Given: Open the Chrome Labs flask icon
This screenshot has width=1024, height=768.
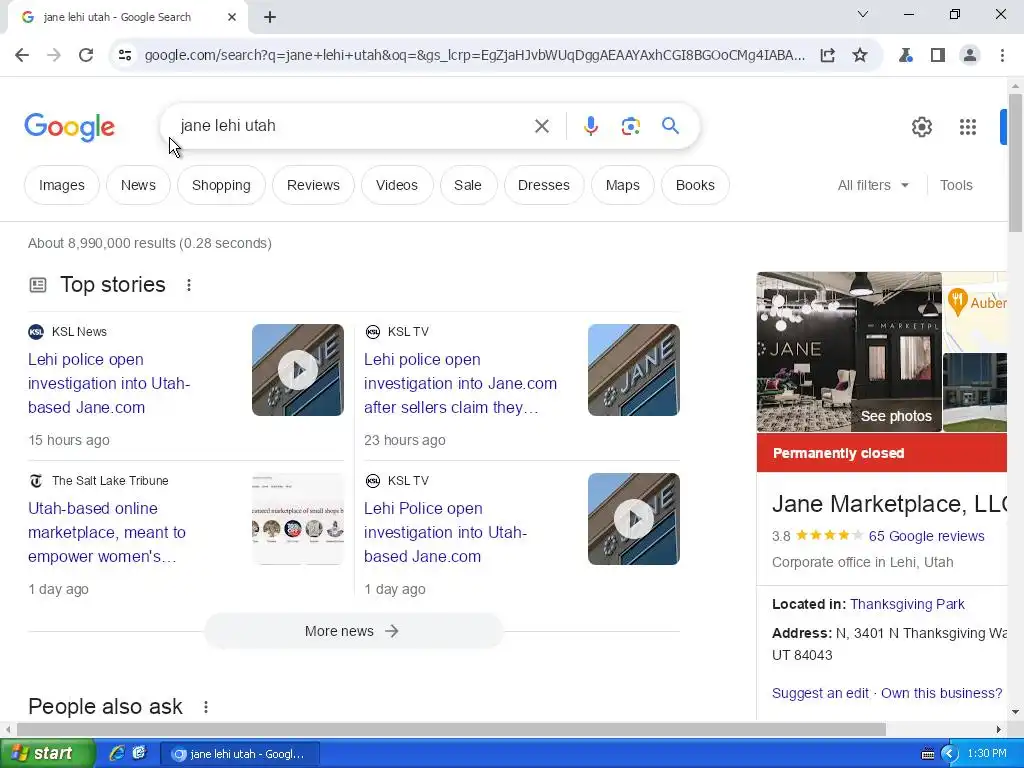Looking at the screenshot, I should 905,55.
